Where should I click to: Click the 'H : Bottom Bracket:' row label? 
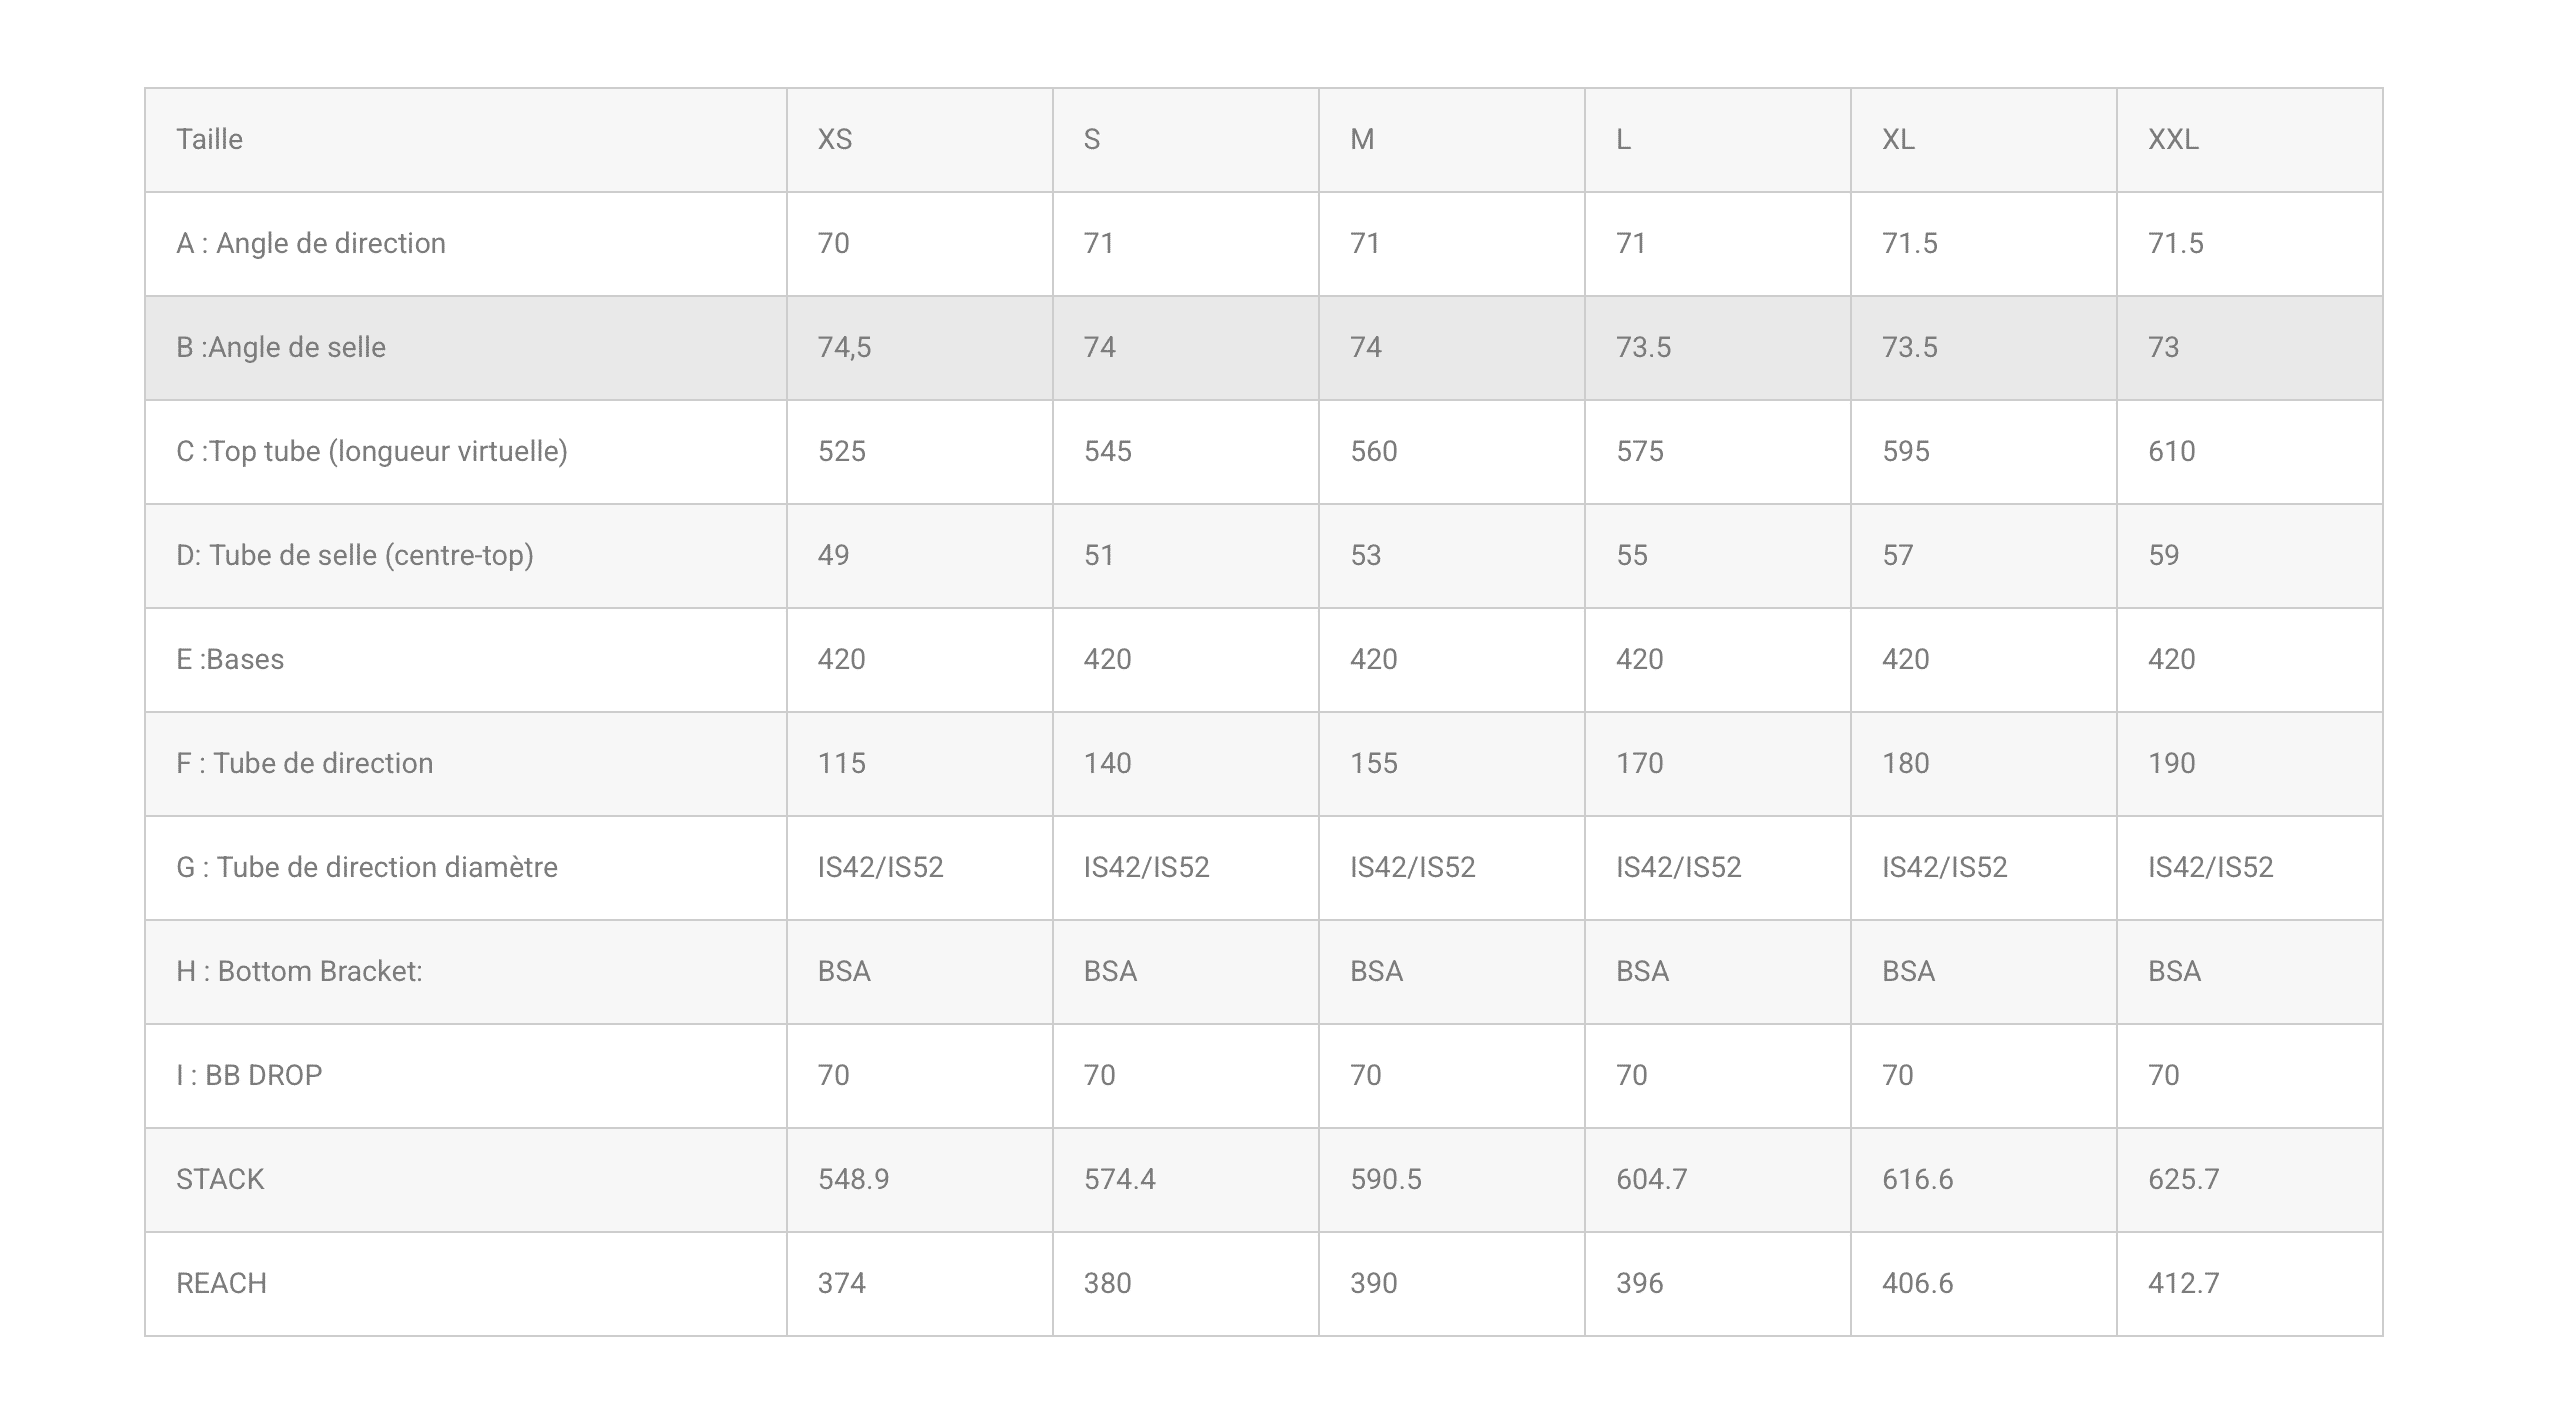coord(299,971)
